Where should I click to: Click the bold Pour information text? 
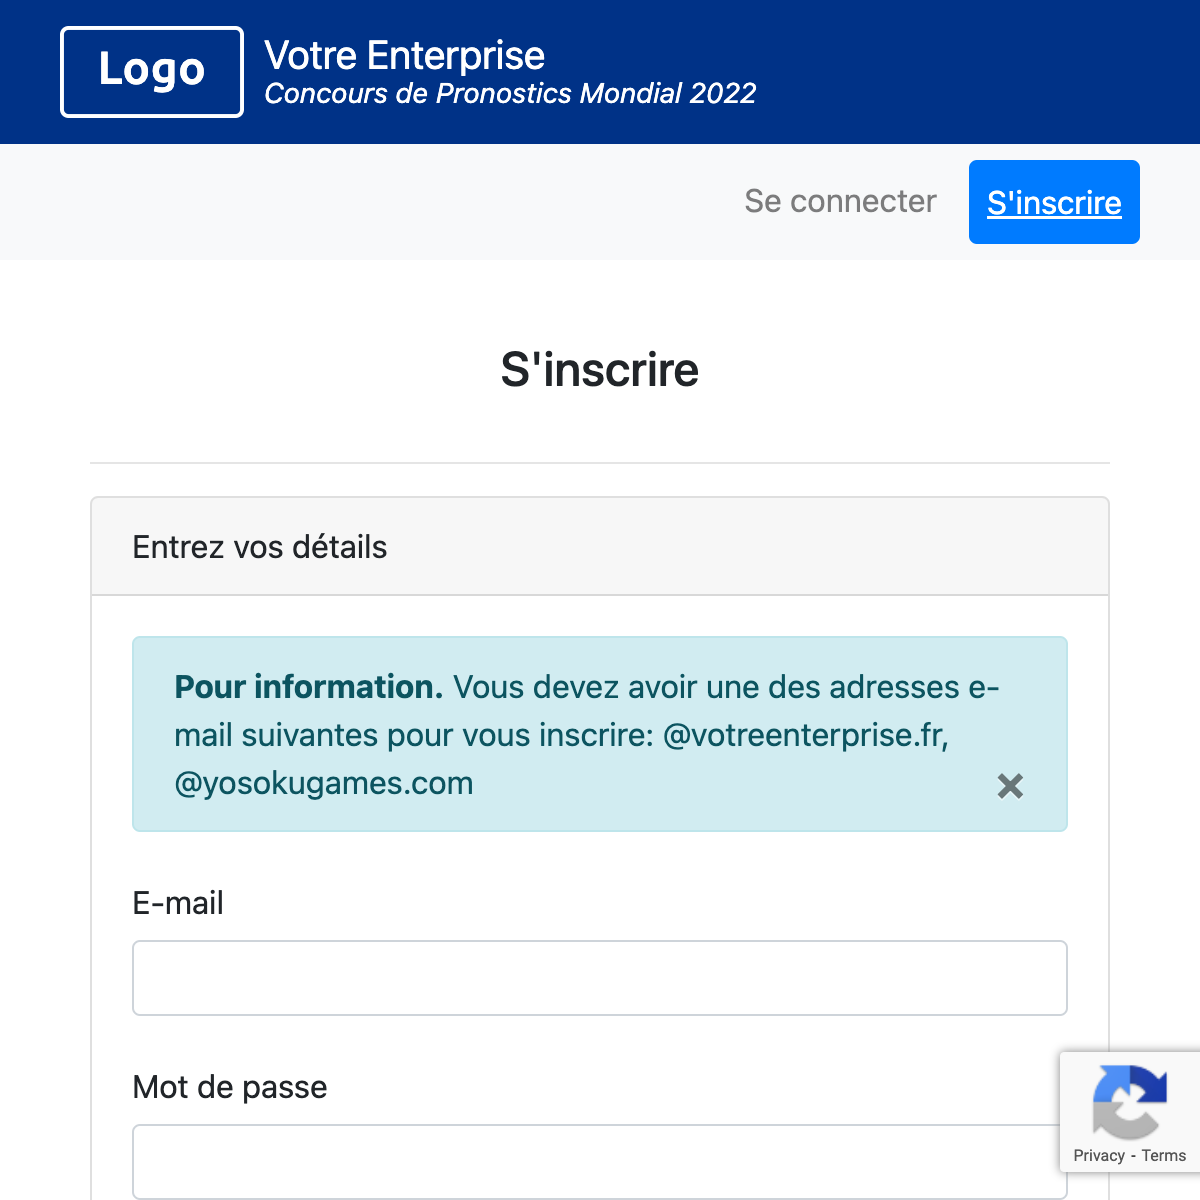(x=308, y=687)
